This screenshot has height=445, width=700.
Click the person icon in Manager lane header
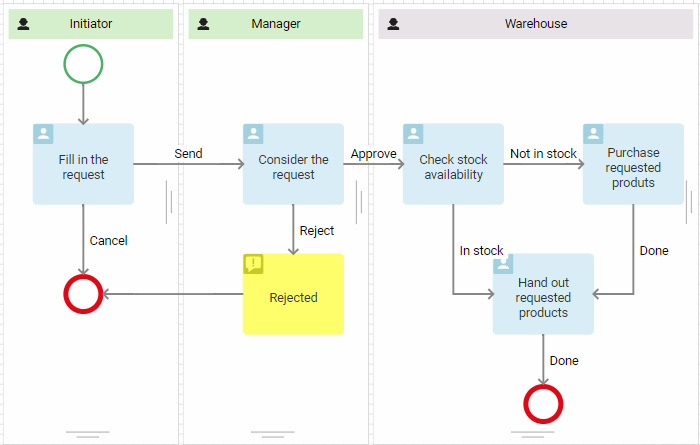point(203,24)
